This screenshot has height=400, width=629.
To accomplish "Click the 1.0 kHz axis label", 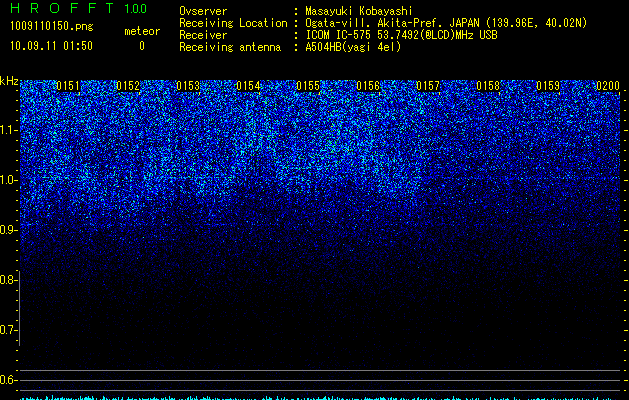I will point(8,180).
